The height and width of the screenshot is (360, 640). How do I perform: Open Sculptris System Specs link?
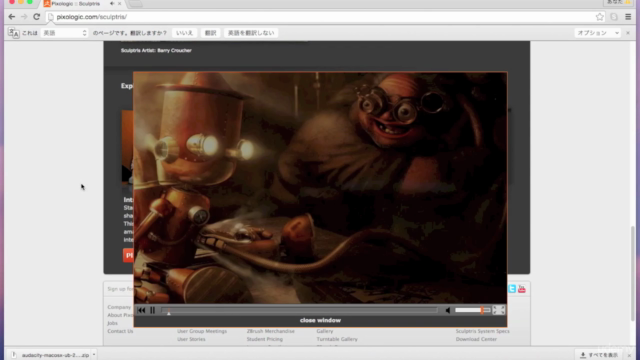482,331
